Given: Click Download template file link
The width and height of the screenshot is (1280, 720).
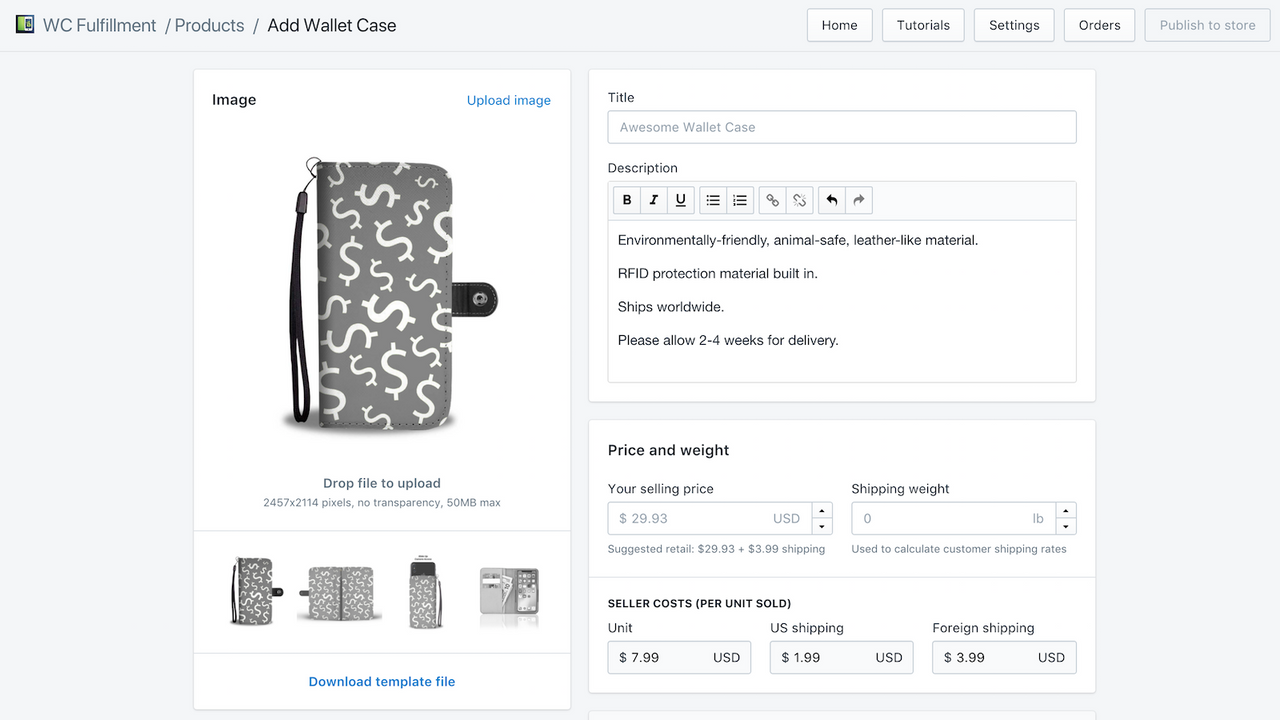Looking at the screenshot, I should pyautogui.click(x=382, y=681).
